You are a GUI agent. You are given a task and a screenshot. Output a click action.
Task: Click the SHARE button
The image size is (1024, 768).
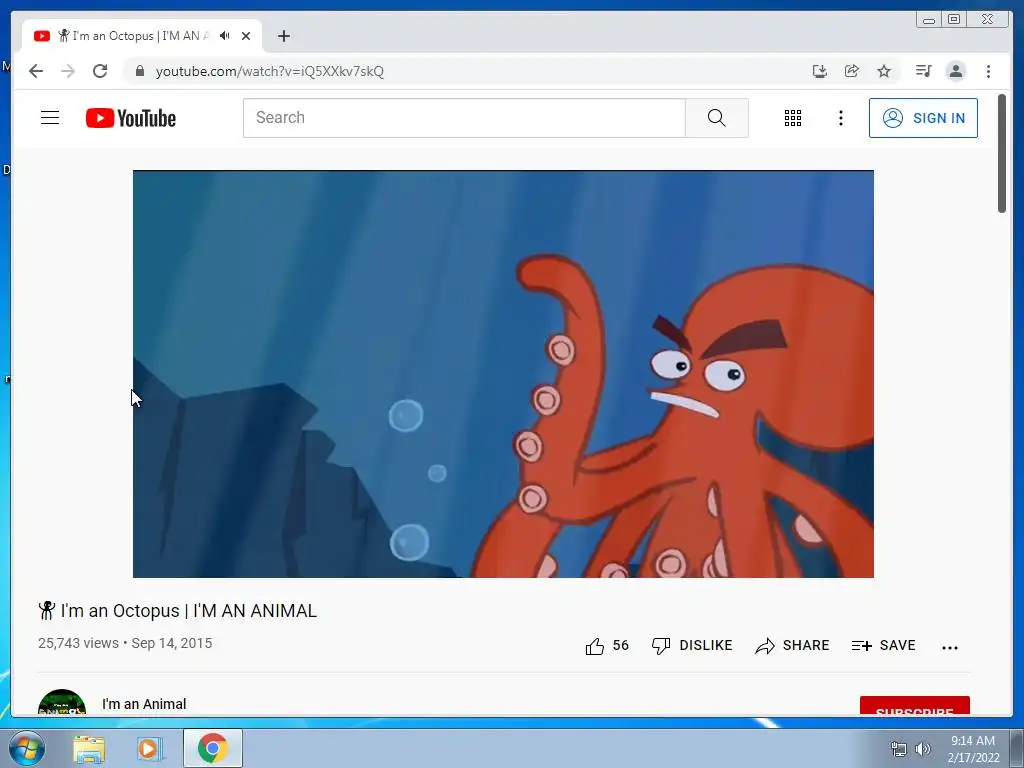pos(792,646)
